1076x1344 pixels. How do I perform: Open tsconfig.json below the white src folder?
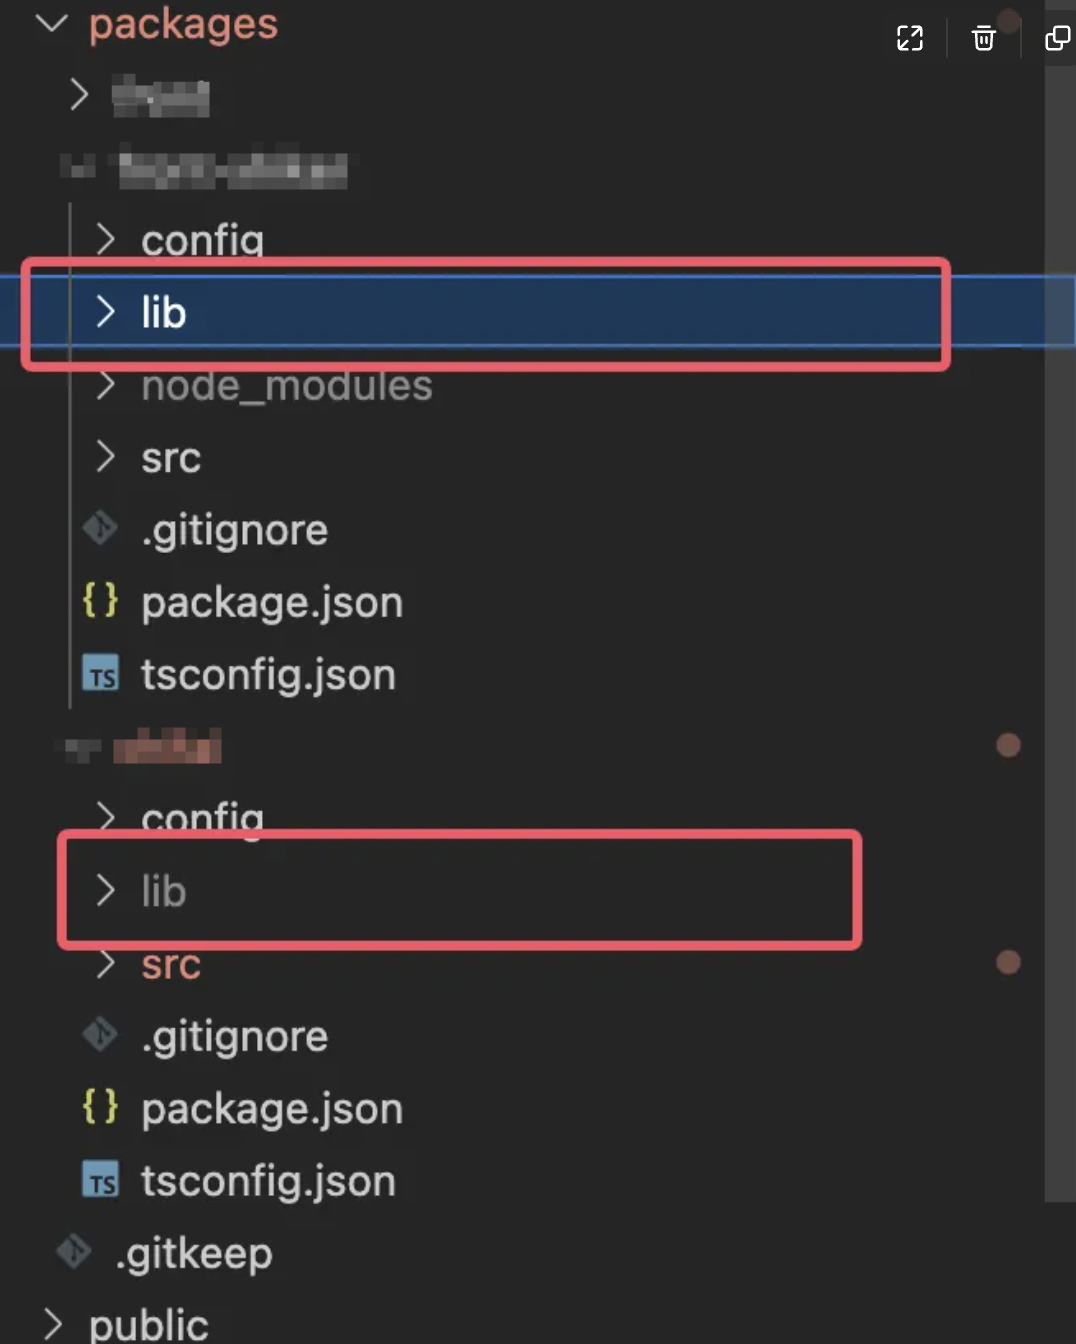coord(268,675)
